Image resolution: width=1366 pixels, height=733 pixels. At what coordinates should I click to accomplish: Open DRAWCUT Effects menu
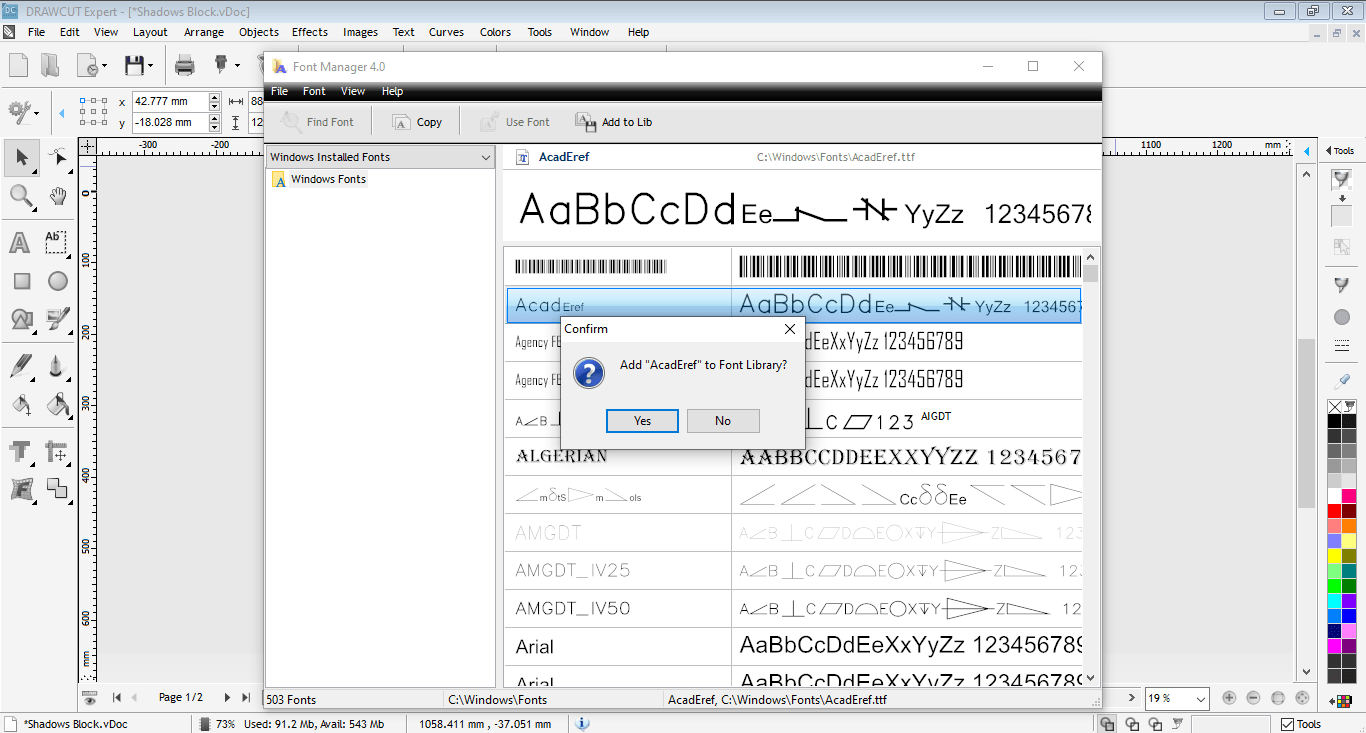(x=310, y=32)
